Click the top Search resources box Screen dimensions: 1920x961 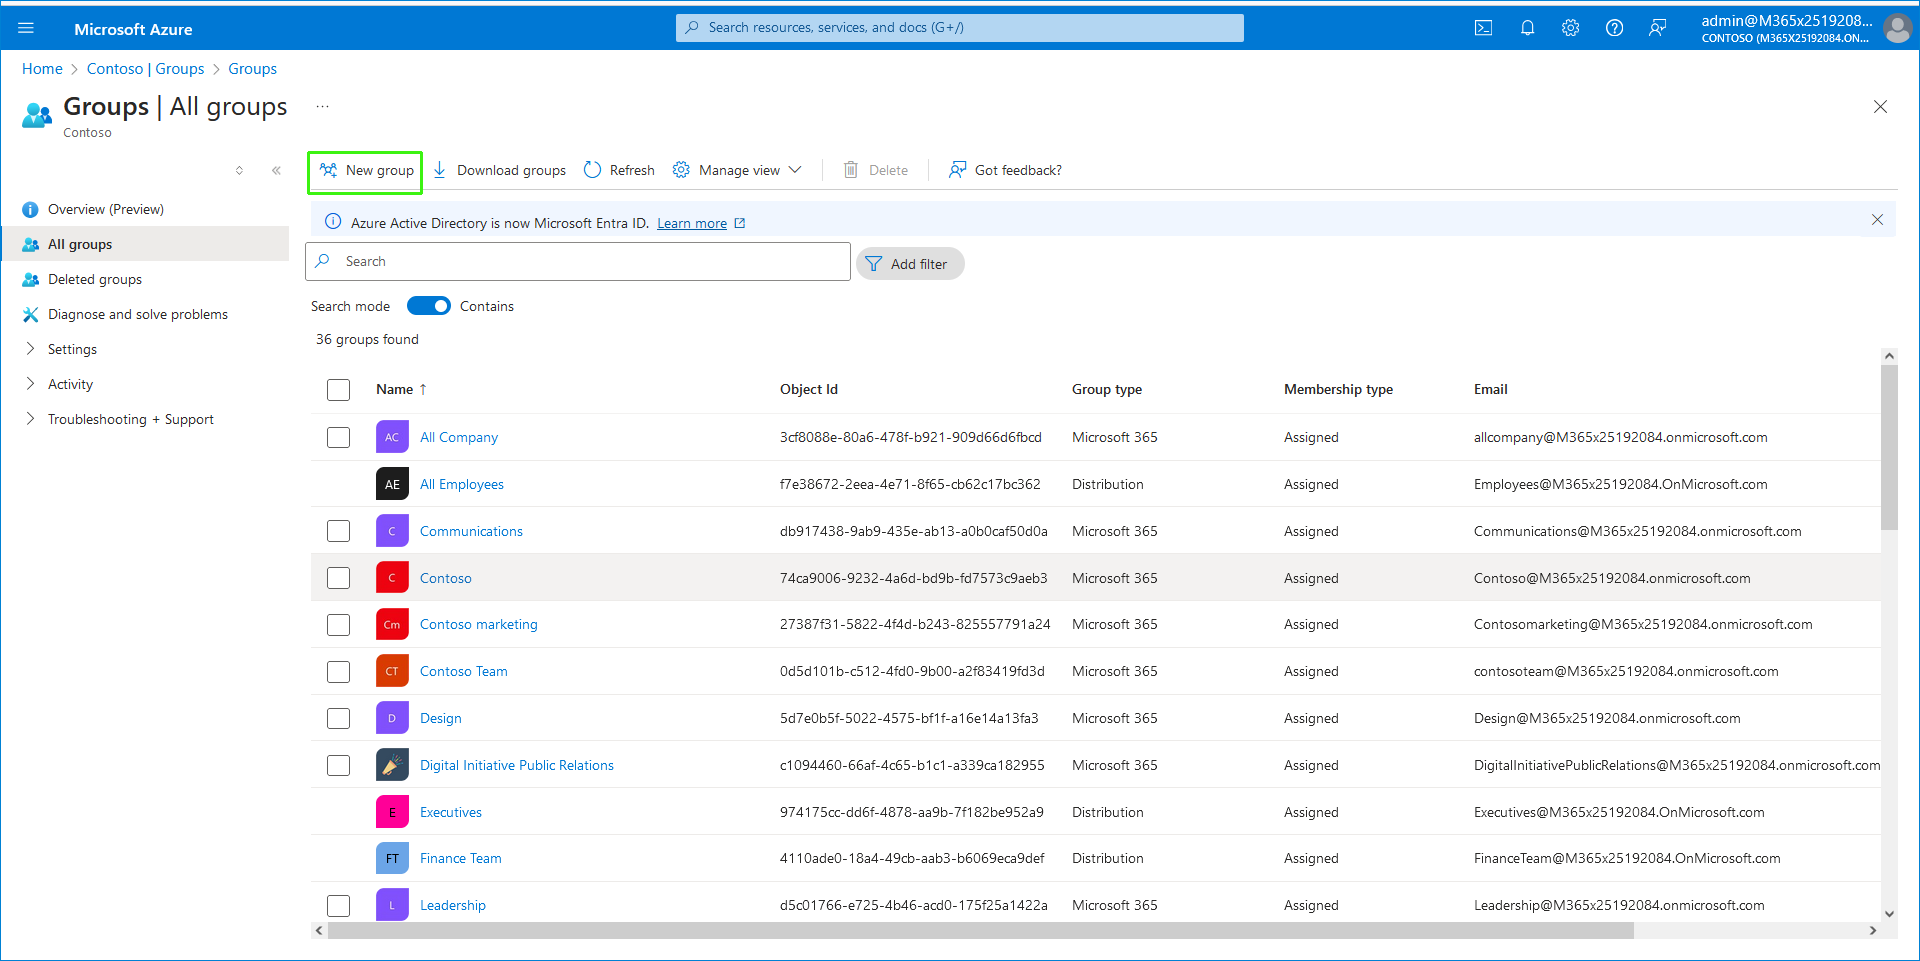[960, 28]
